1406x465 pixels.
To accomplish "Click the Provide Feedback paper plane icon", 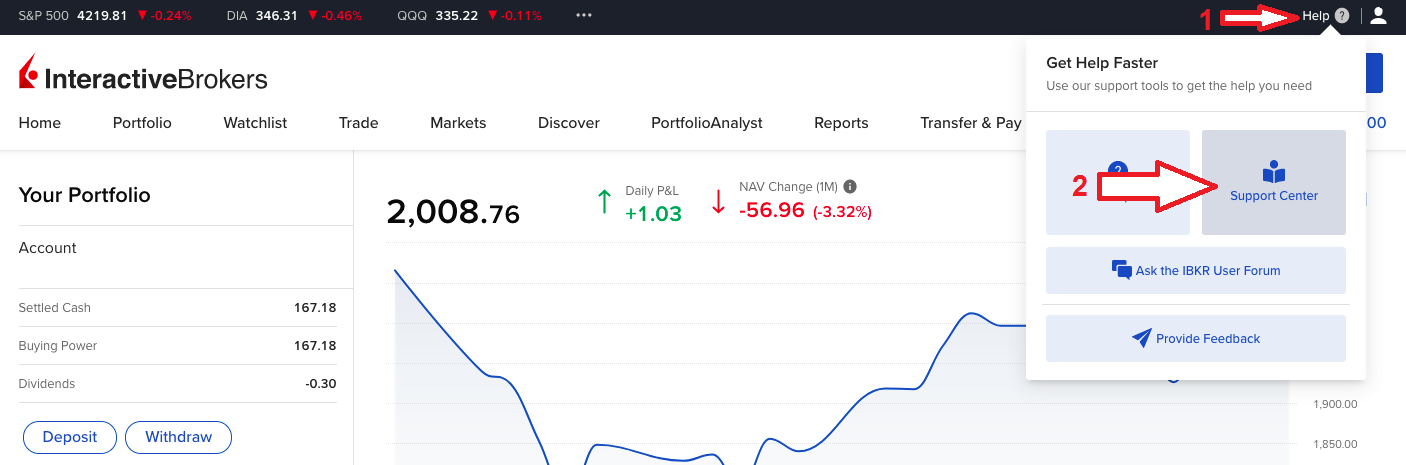I will pos(1142,338).
